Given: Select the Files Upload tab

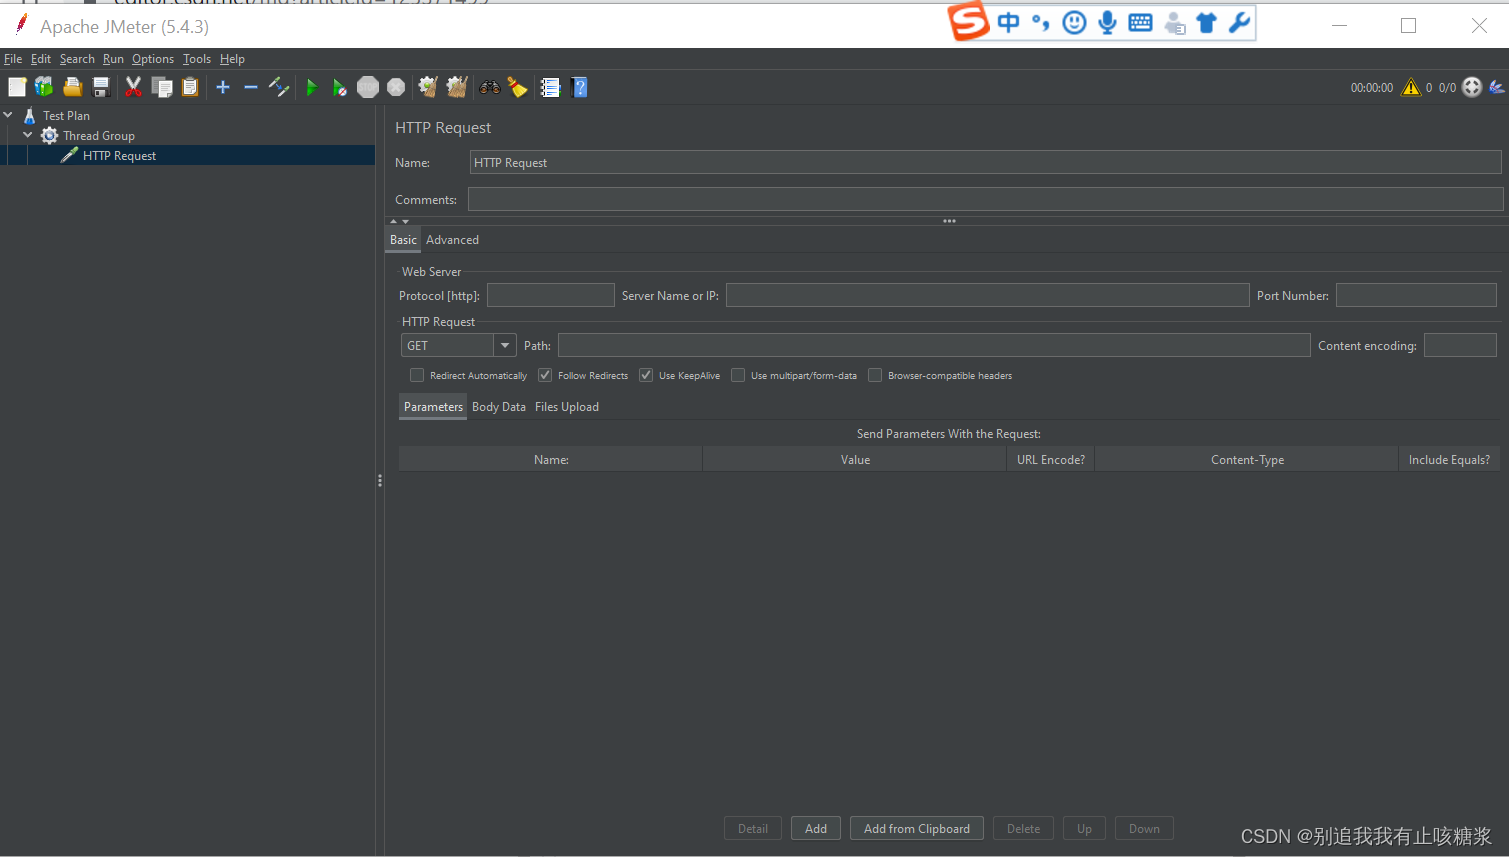Looking at the screenshot, I should point(567,407).
